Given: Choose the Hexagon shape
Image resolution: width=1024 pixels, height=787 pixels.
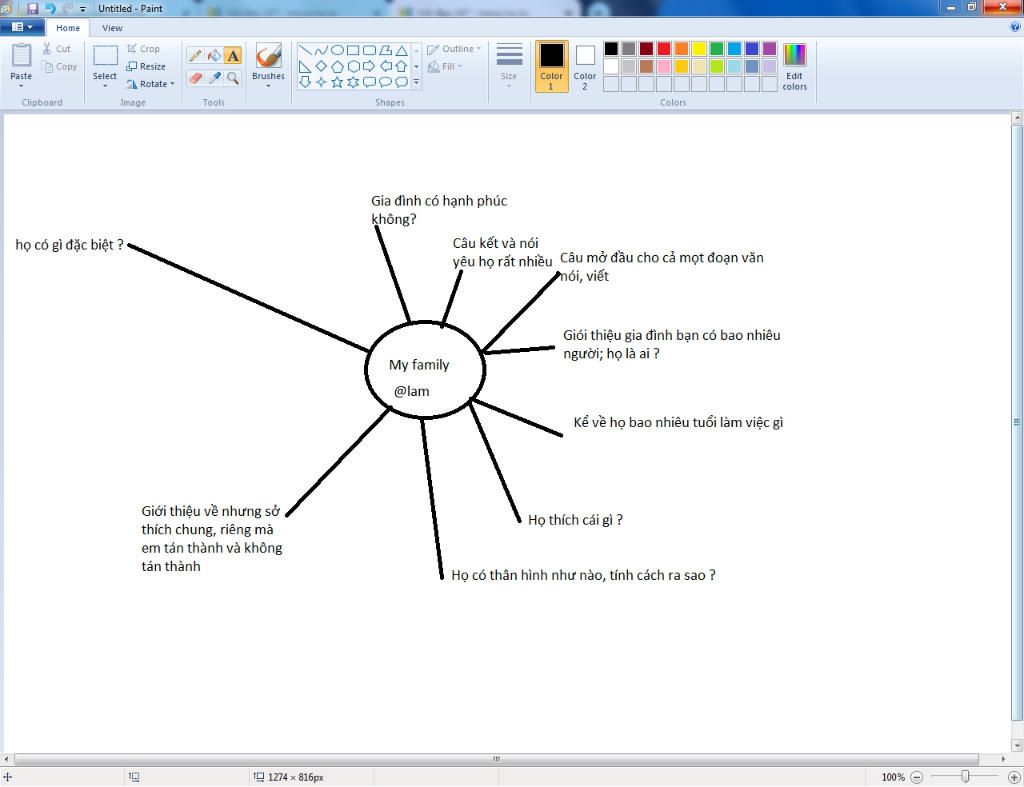Looking at the screenshot, I should point(353,66).
